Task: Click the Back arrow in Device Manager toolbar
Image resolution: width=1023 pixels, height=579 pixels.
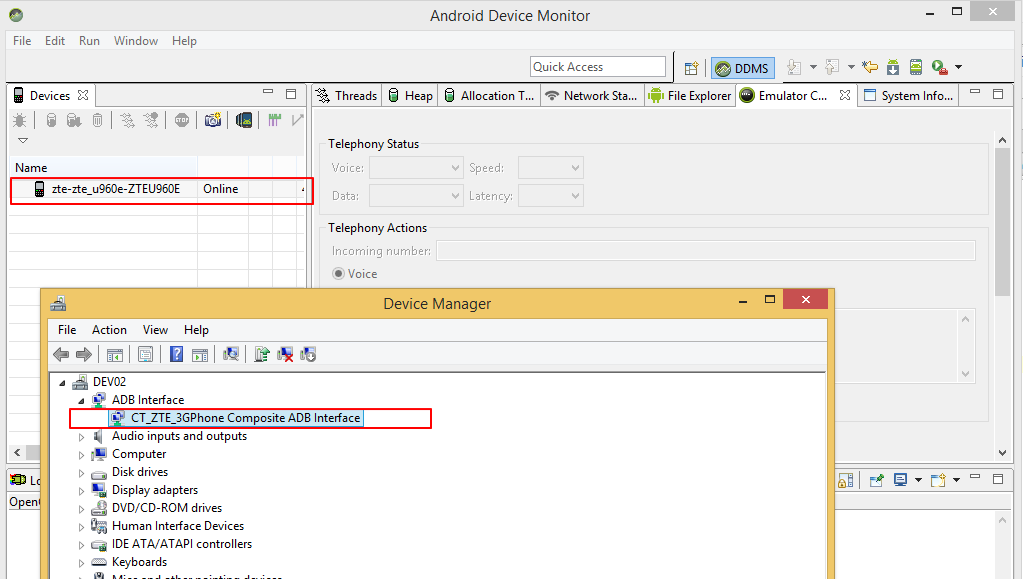Action: 61,354
